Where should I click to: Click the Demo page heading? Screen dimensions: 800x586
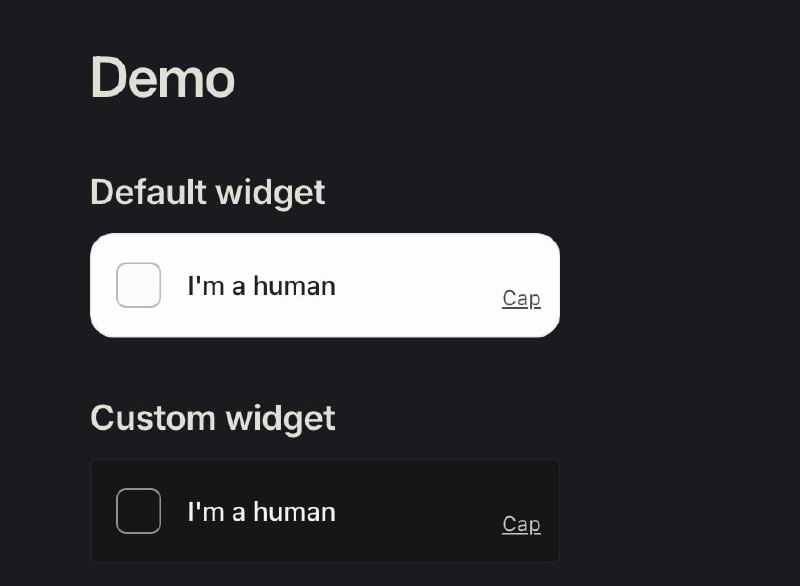tap(162, 78)
